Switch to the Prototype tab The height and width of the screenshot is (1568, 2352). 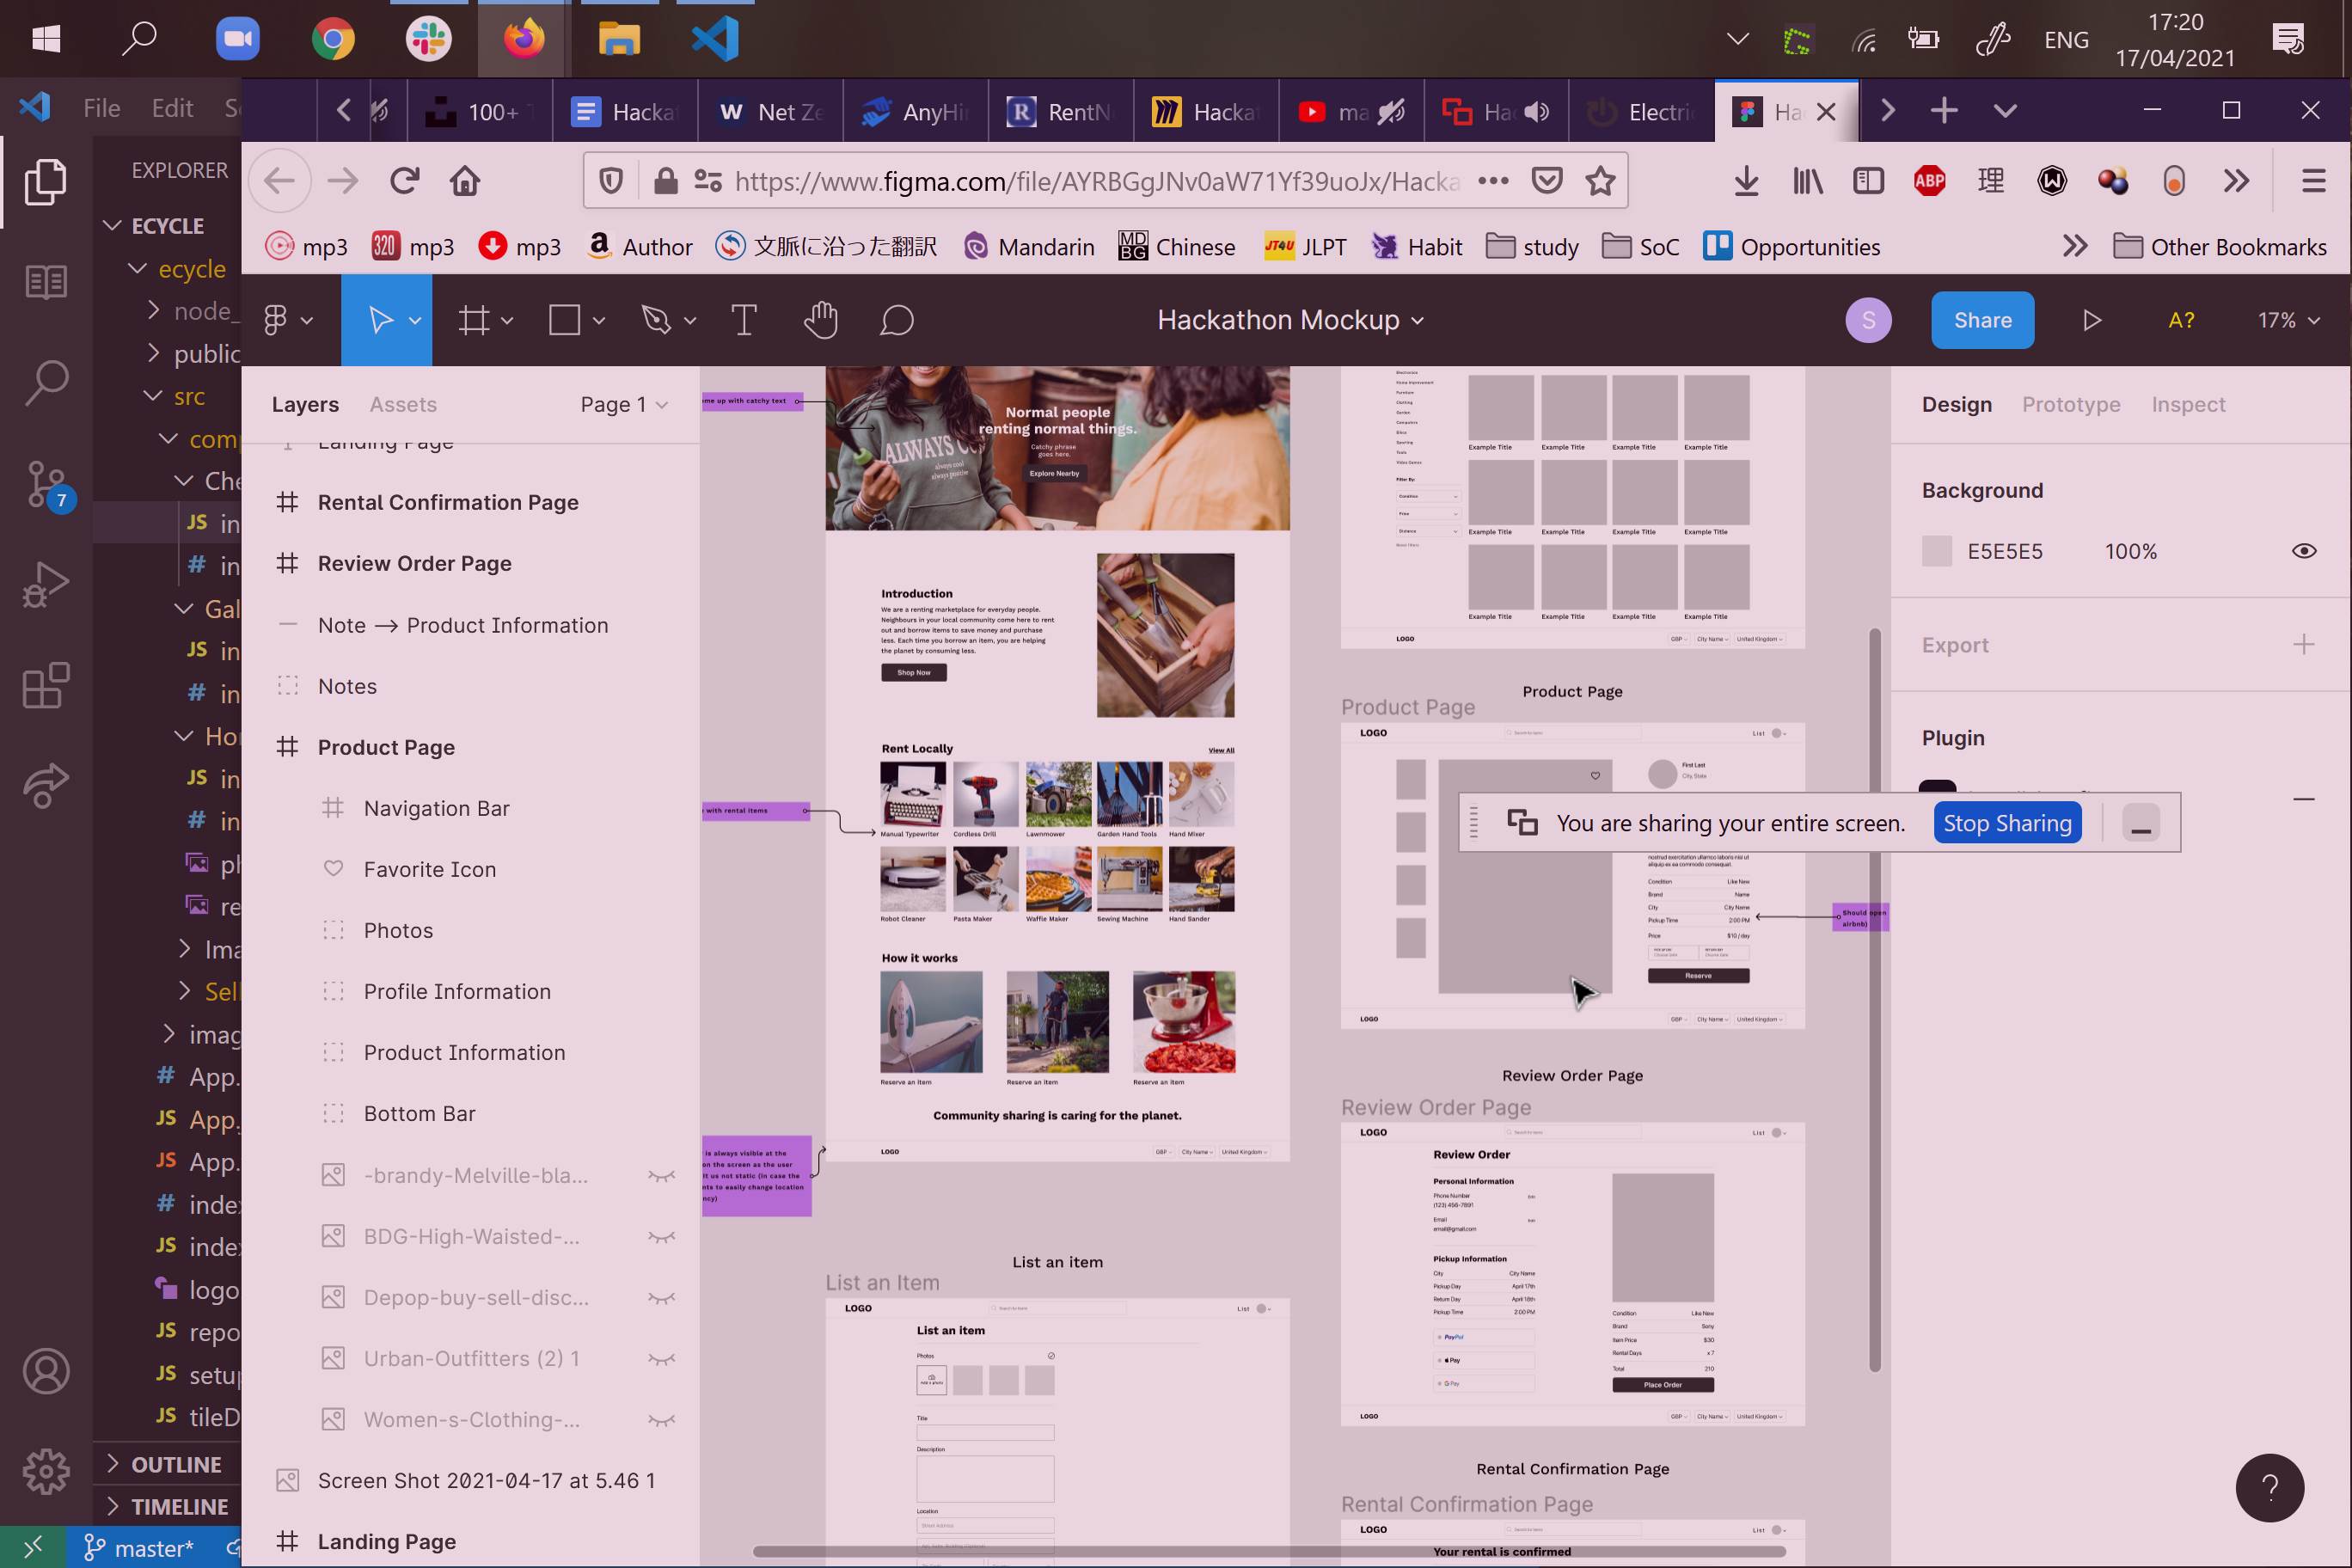pyautogui.click(x=2070, y=404)
